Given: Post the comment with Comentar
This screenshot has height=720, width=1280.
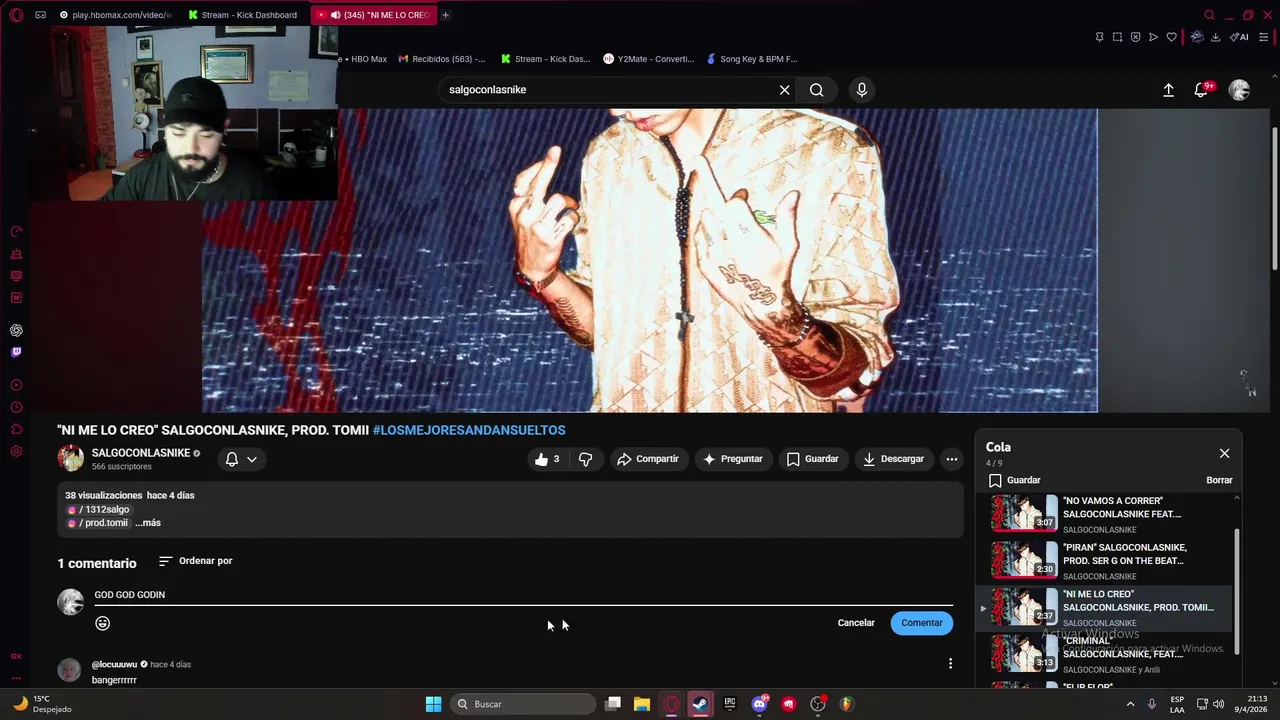Looking at the screenshot, I should click(922, 623).
